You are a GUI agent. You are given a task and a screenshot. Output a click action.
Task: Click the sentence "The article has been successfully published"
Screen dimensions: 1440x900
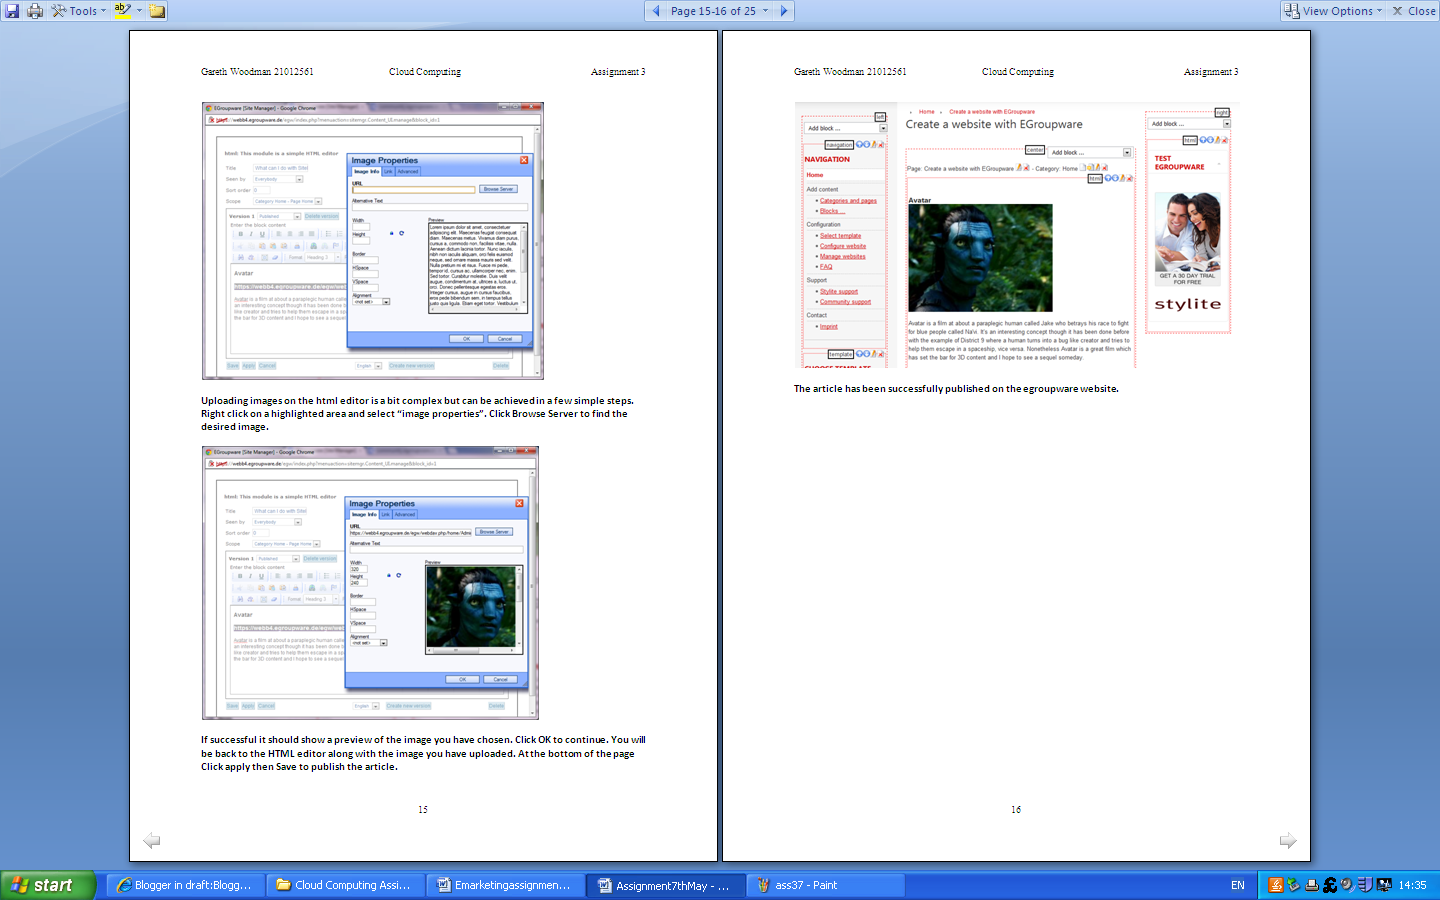click(x=956, y=389)
